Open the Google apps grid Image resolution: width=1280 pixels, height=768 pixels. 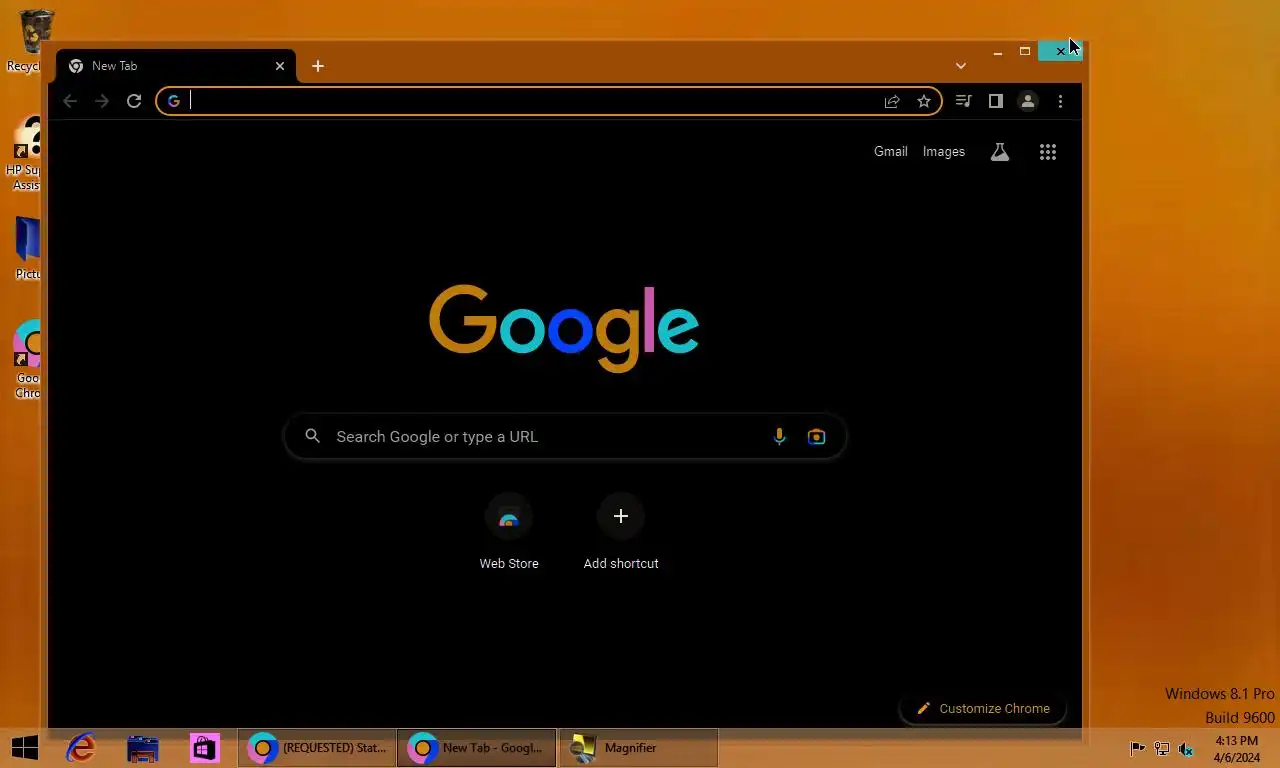pyautogui.click(x=1048, y=152)
